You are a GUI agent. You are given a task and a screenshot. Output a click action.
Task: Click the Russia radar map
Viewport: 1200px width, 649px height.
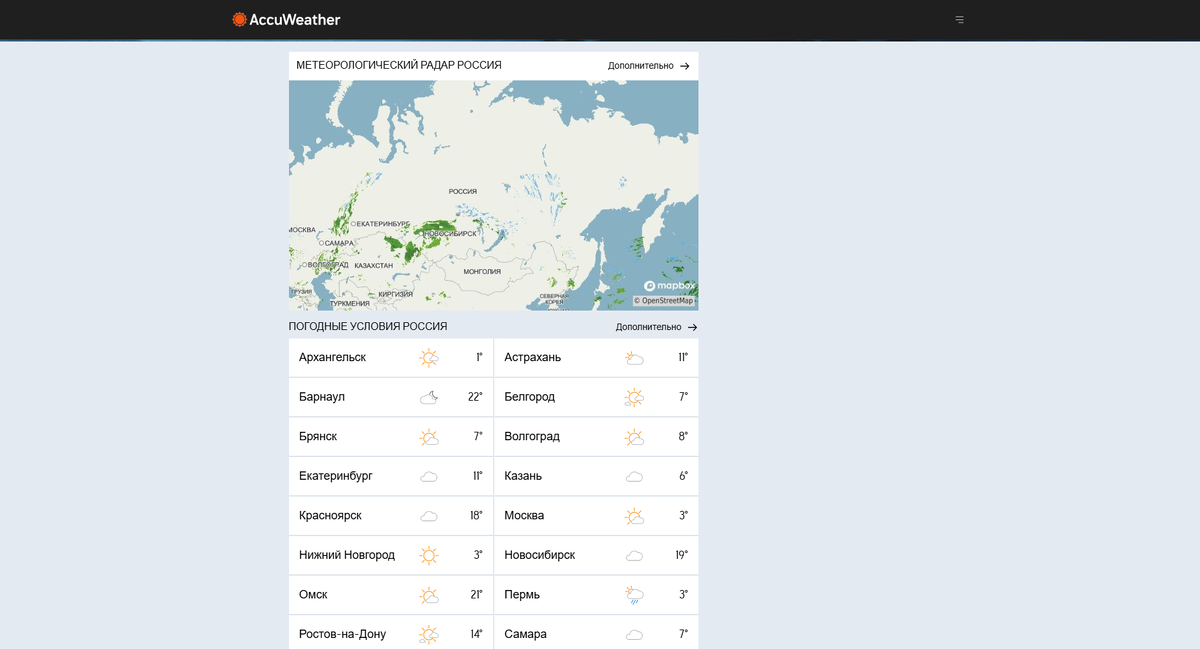click(494, 195)
